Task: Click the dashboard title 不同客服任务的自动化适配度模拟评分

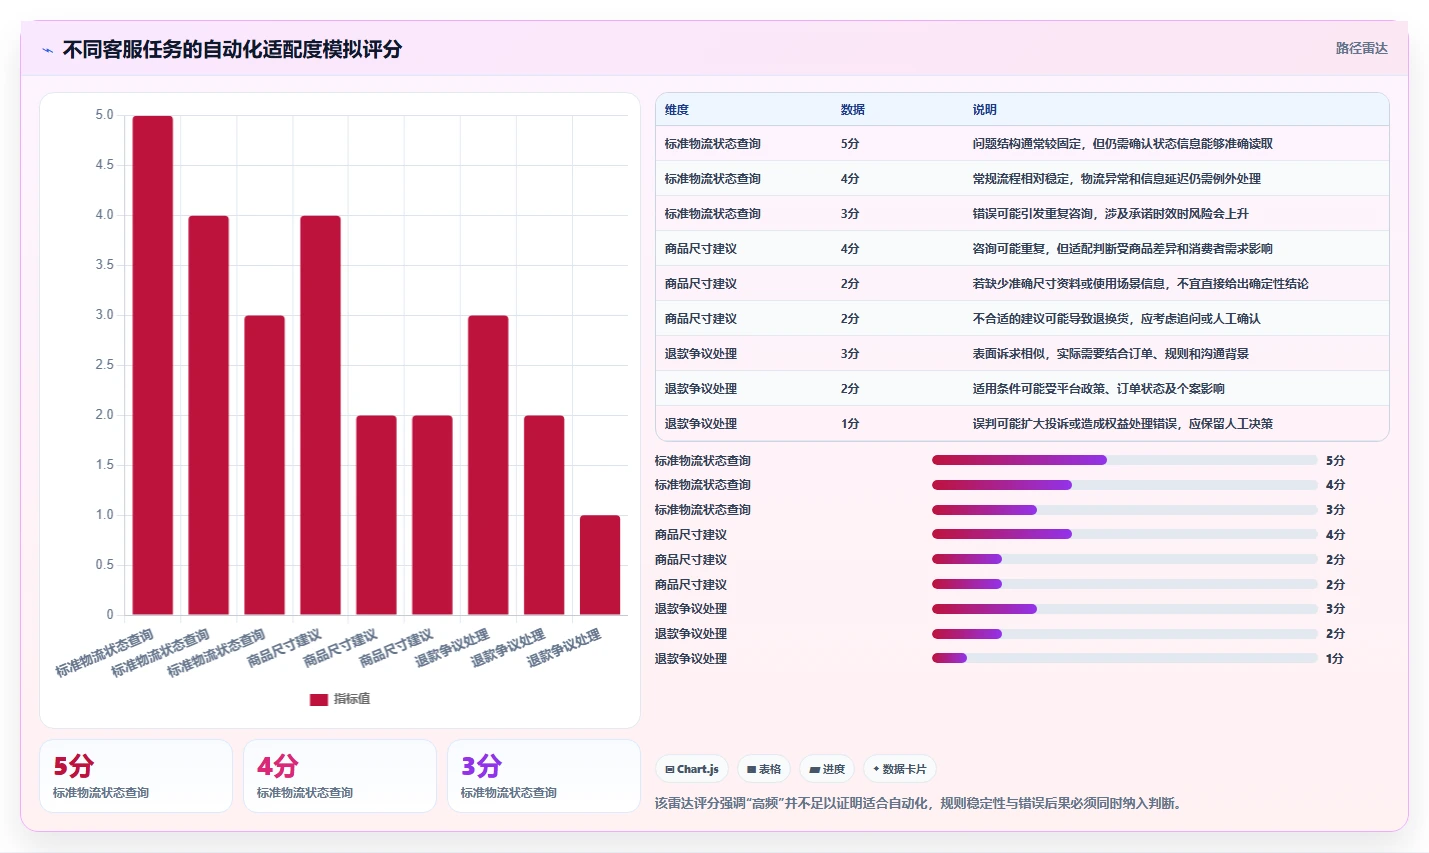Action: [232, 50]
